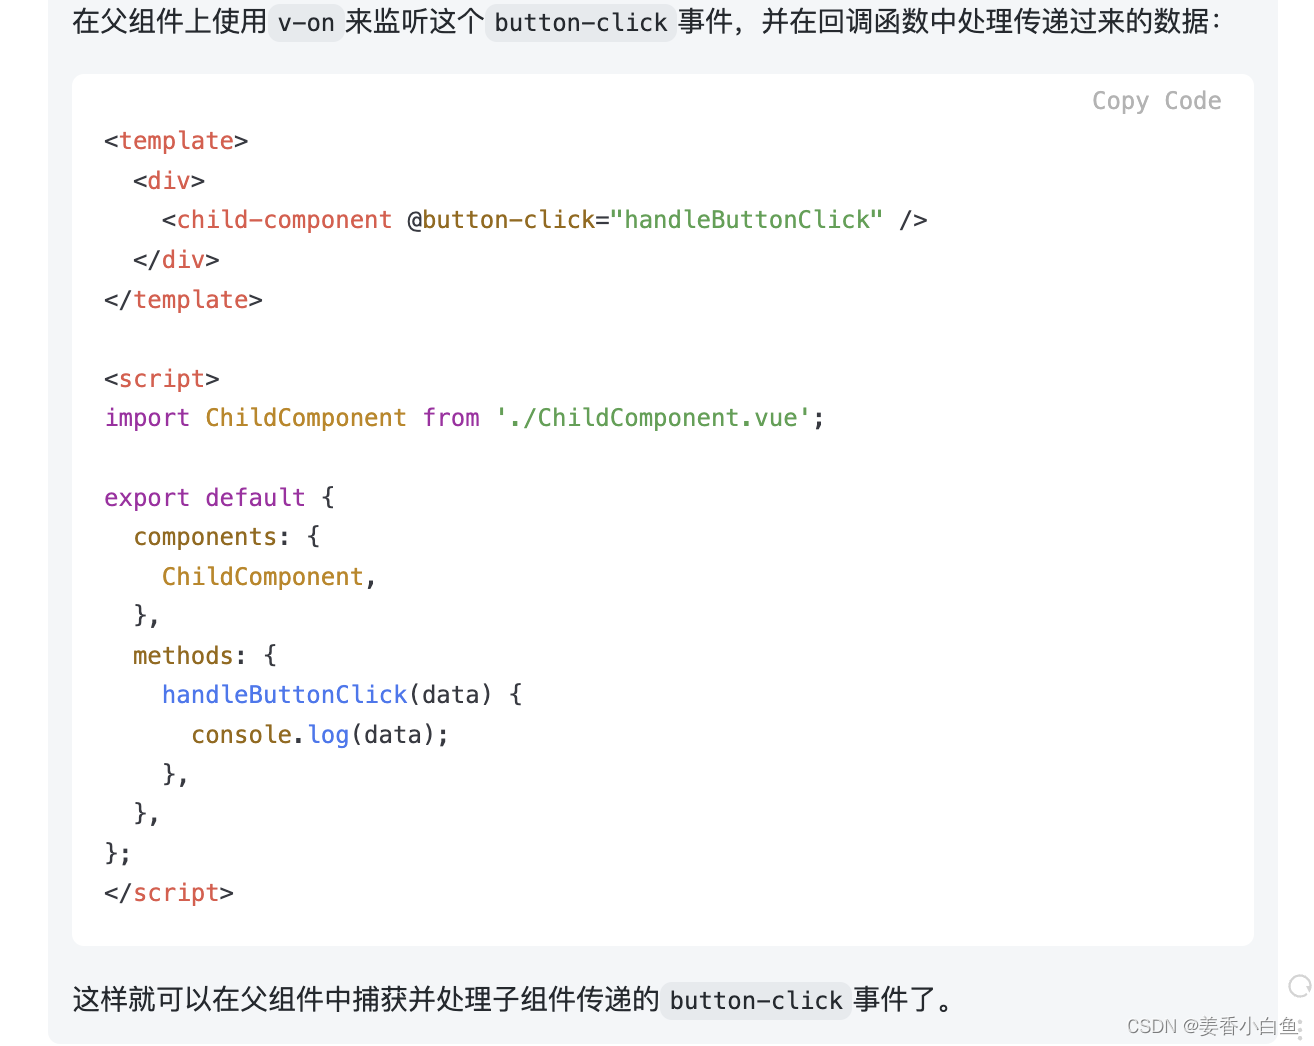Click the circular refresh icon at bottom right
The width and height of the screenshot is (1314, 1046).
(x=1300, y=986)
